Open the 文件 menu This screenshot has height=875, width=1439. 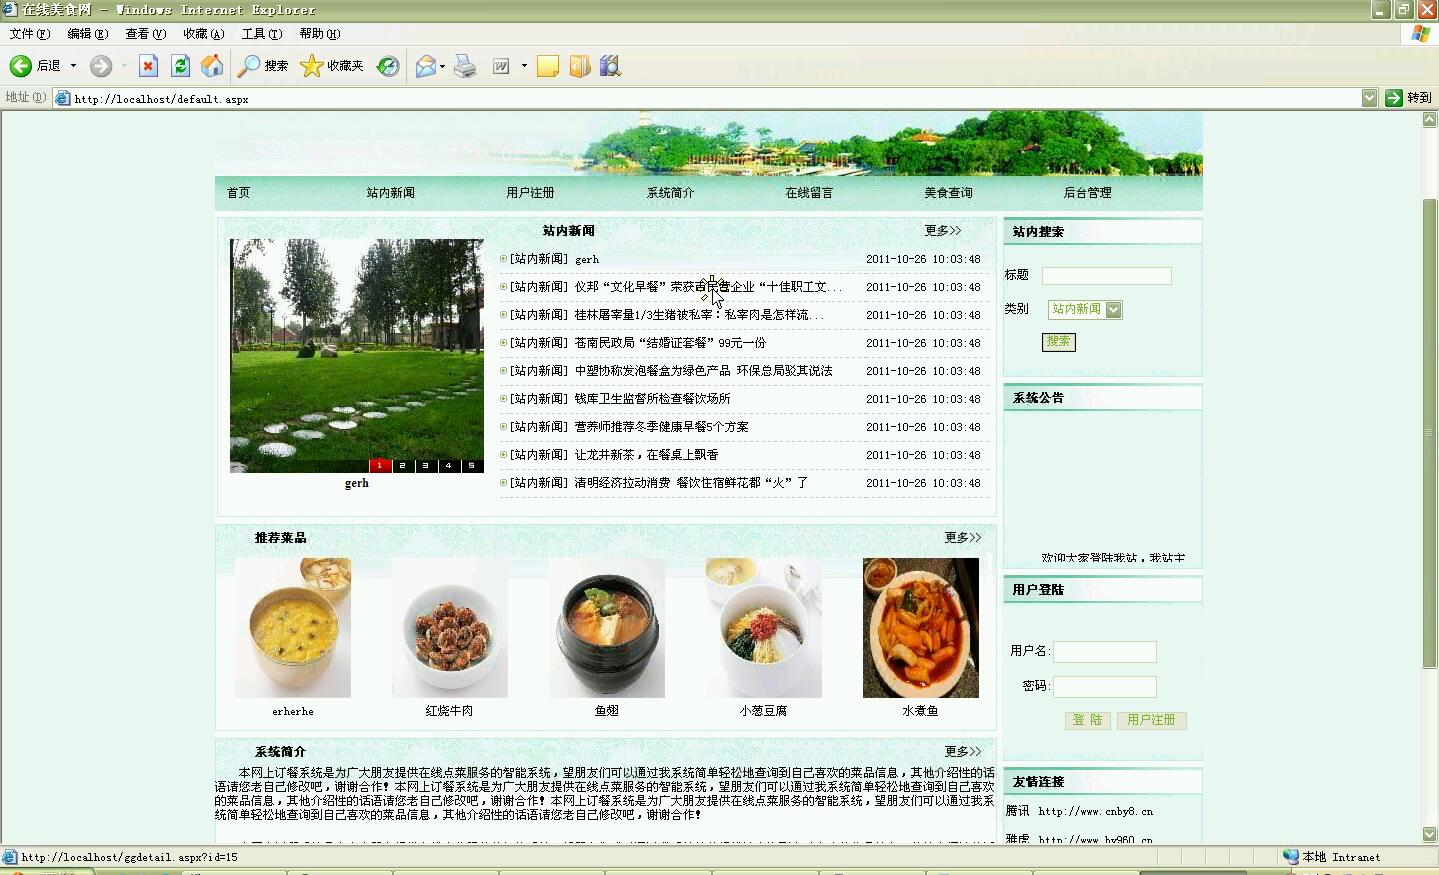(x=29, y=34)
